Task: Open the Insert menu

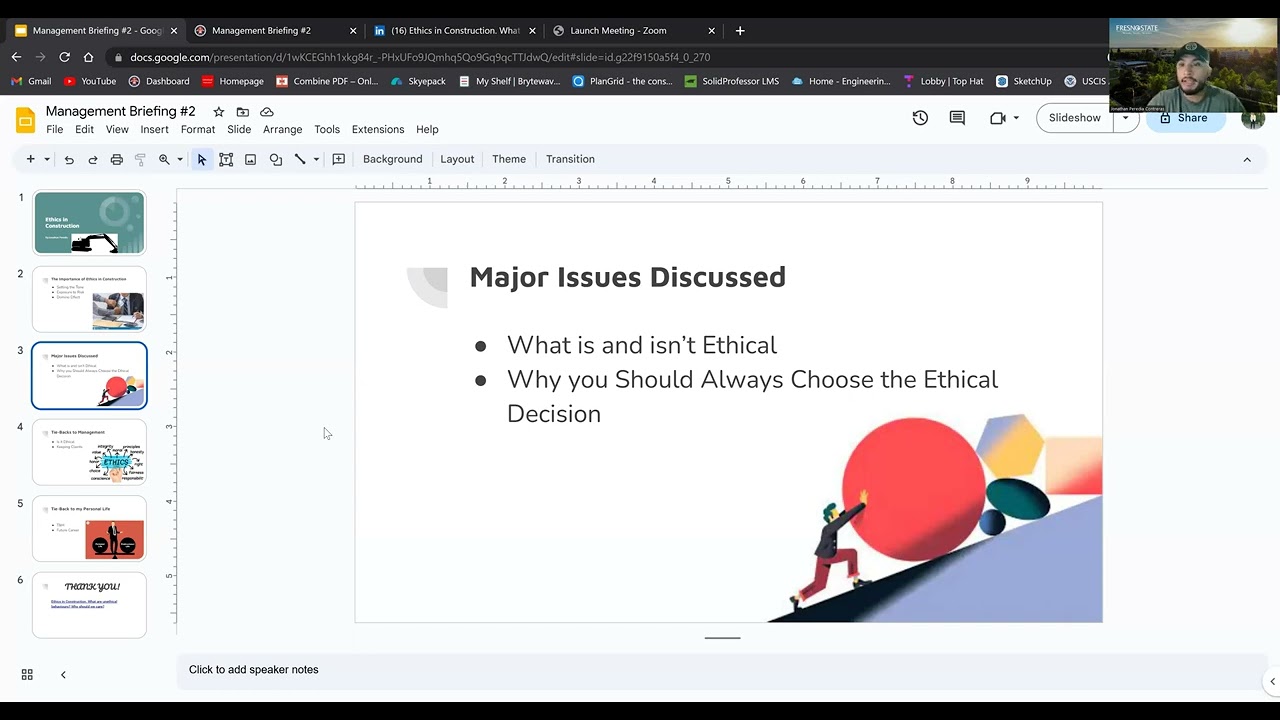Action: tap(154, 129)
